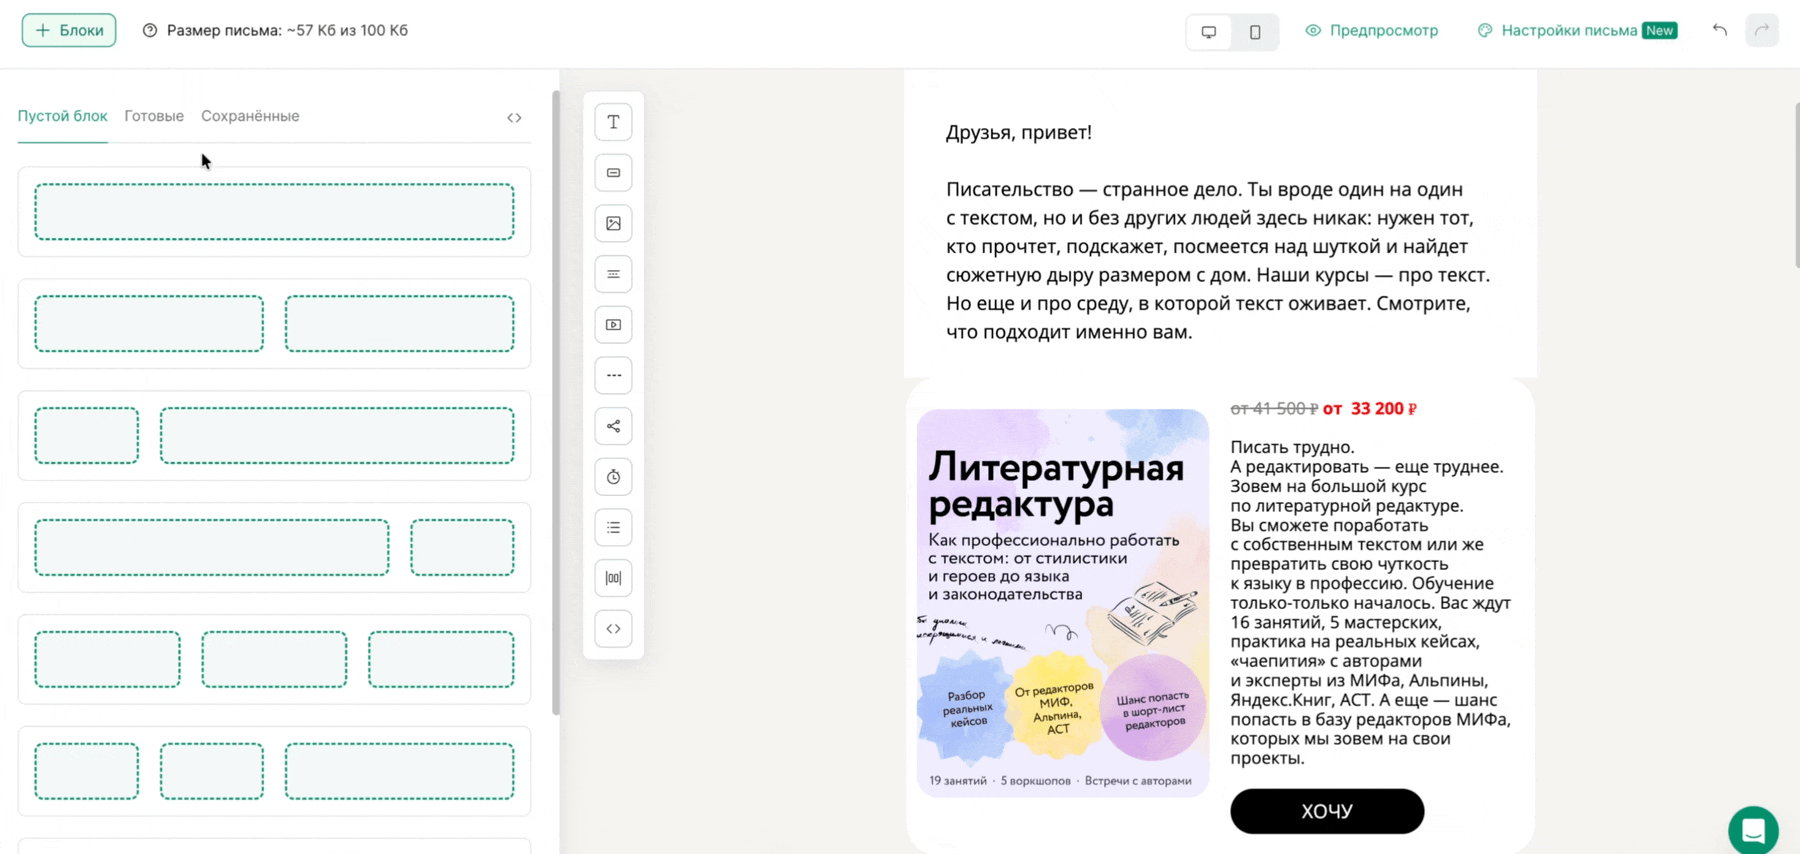The image size is (1800, 854).
Task: Choose the Spacer lines element icon
Action: pyautogui.click(x=613, y=274)
